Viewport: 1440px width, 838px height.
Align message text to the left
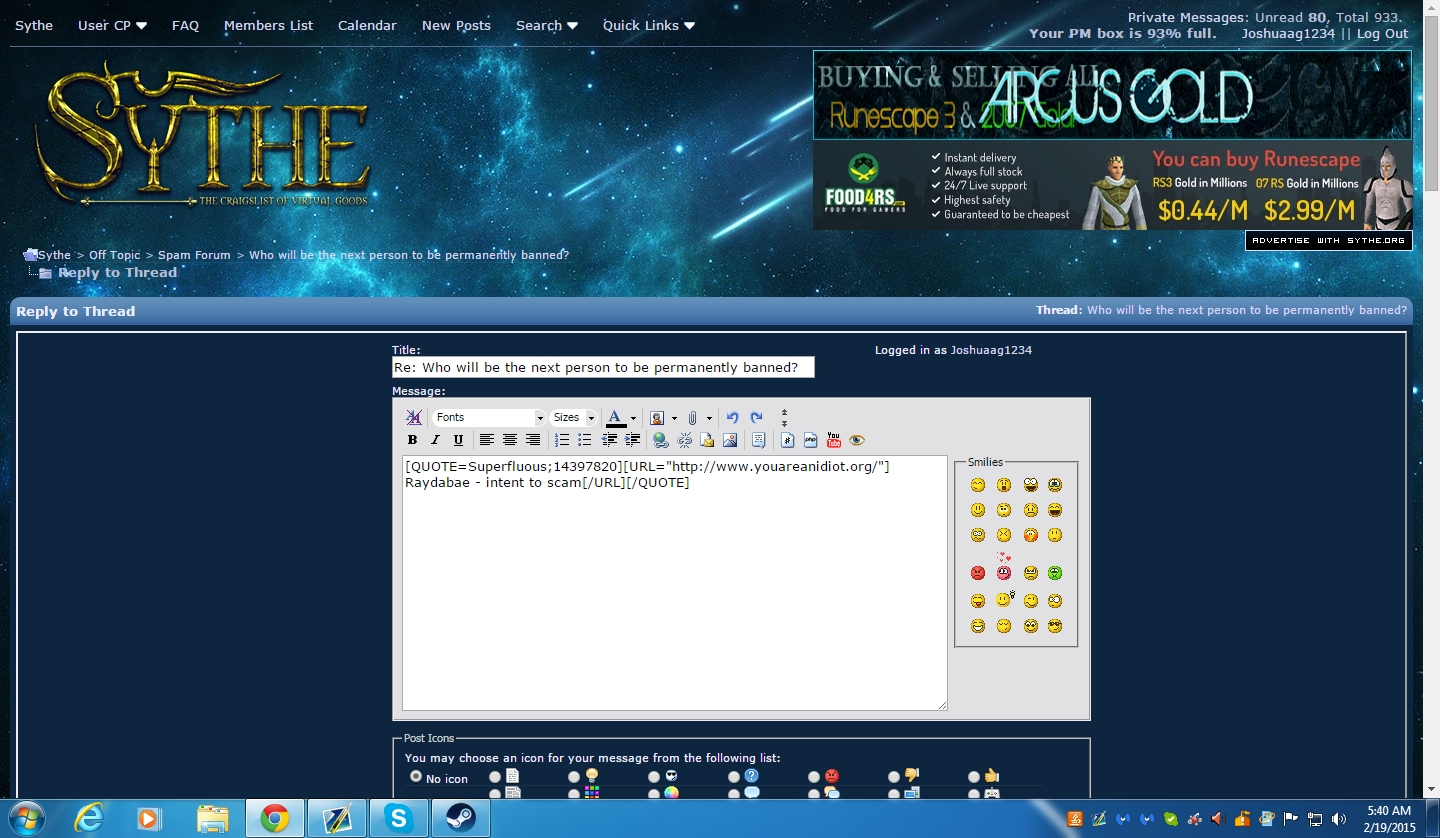(486, 440)
